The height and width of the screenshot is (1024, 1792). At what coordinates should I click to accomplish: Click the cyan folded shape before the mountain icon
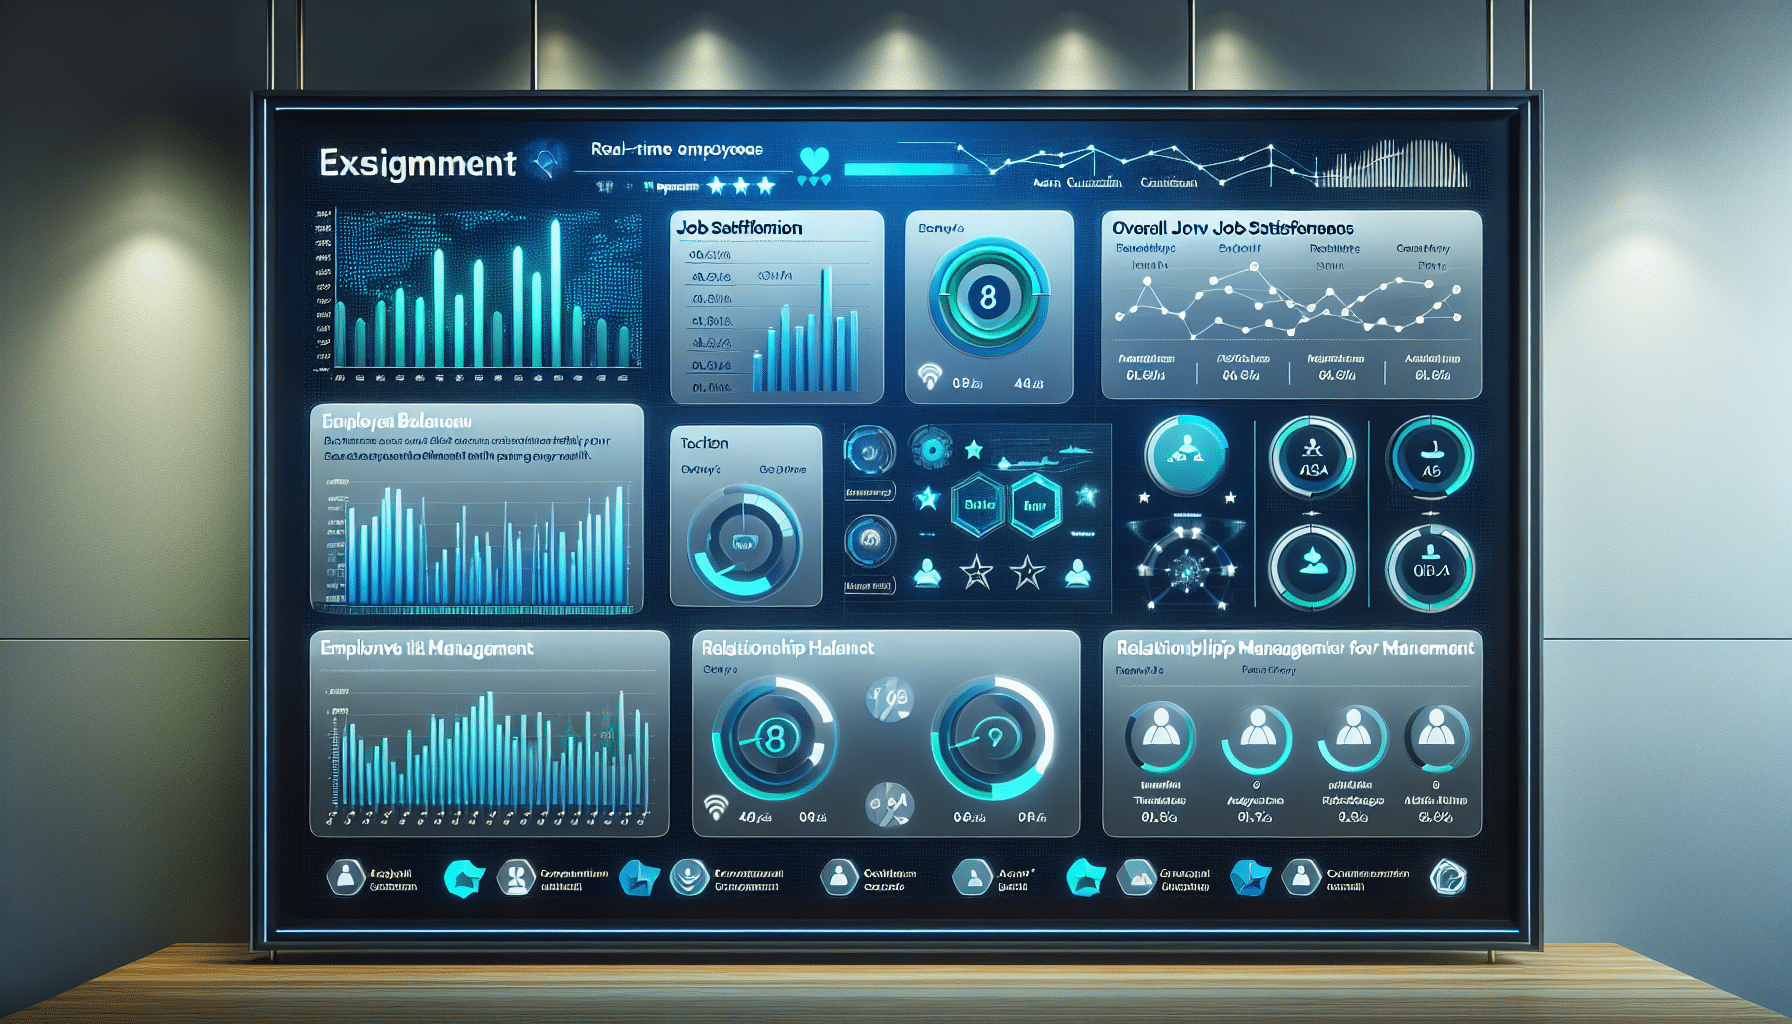(1086, 877)
